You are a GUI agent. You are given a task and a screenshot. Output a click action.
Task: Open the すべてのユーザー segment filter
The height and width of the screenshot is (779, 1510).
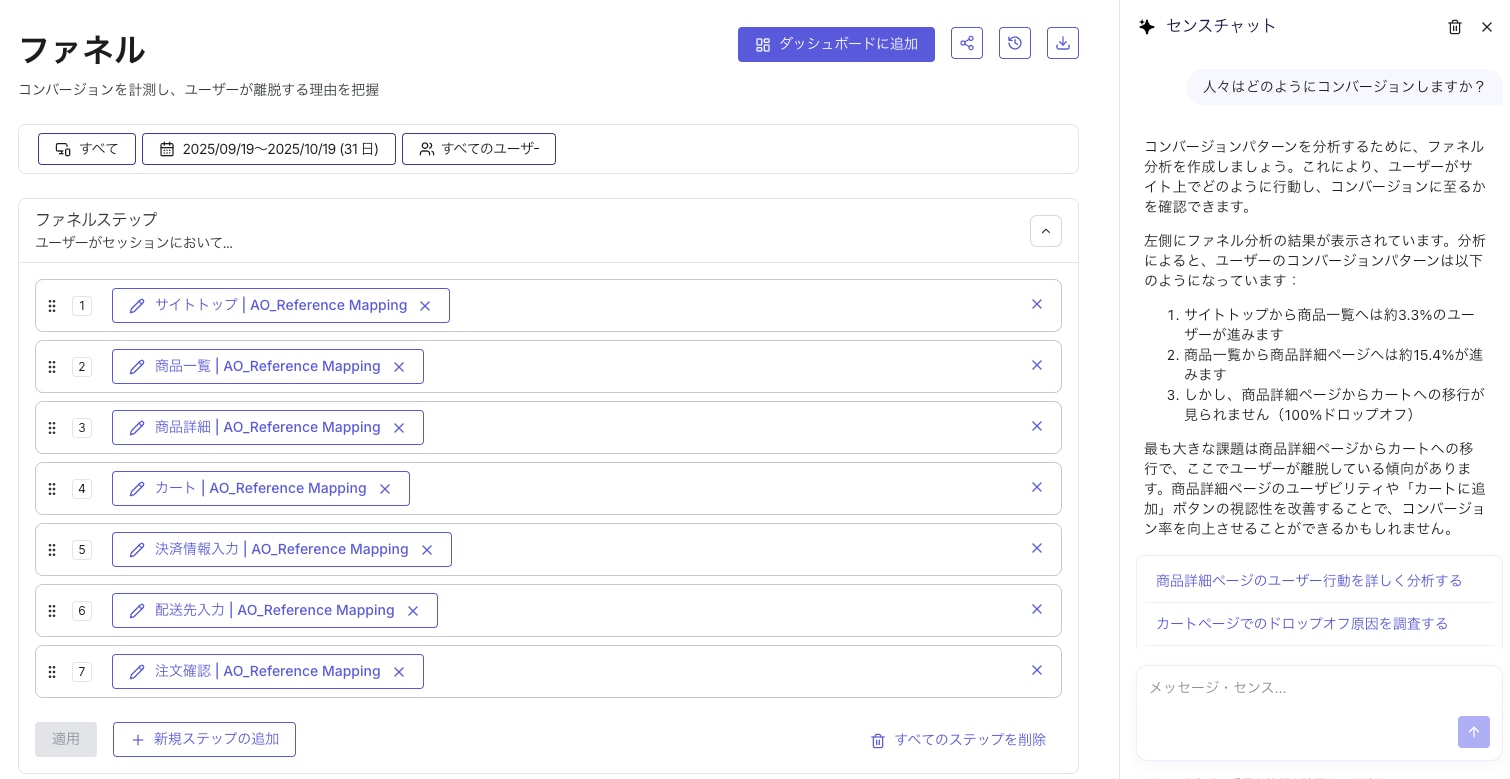click(x=479, y=149)
